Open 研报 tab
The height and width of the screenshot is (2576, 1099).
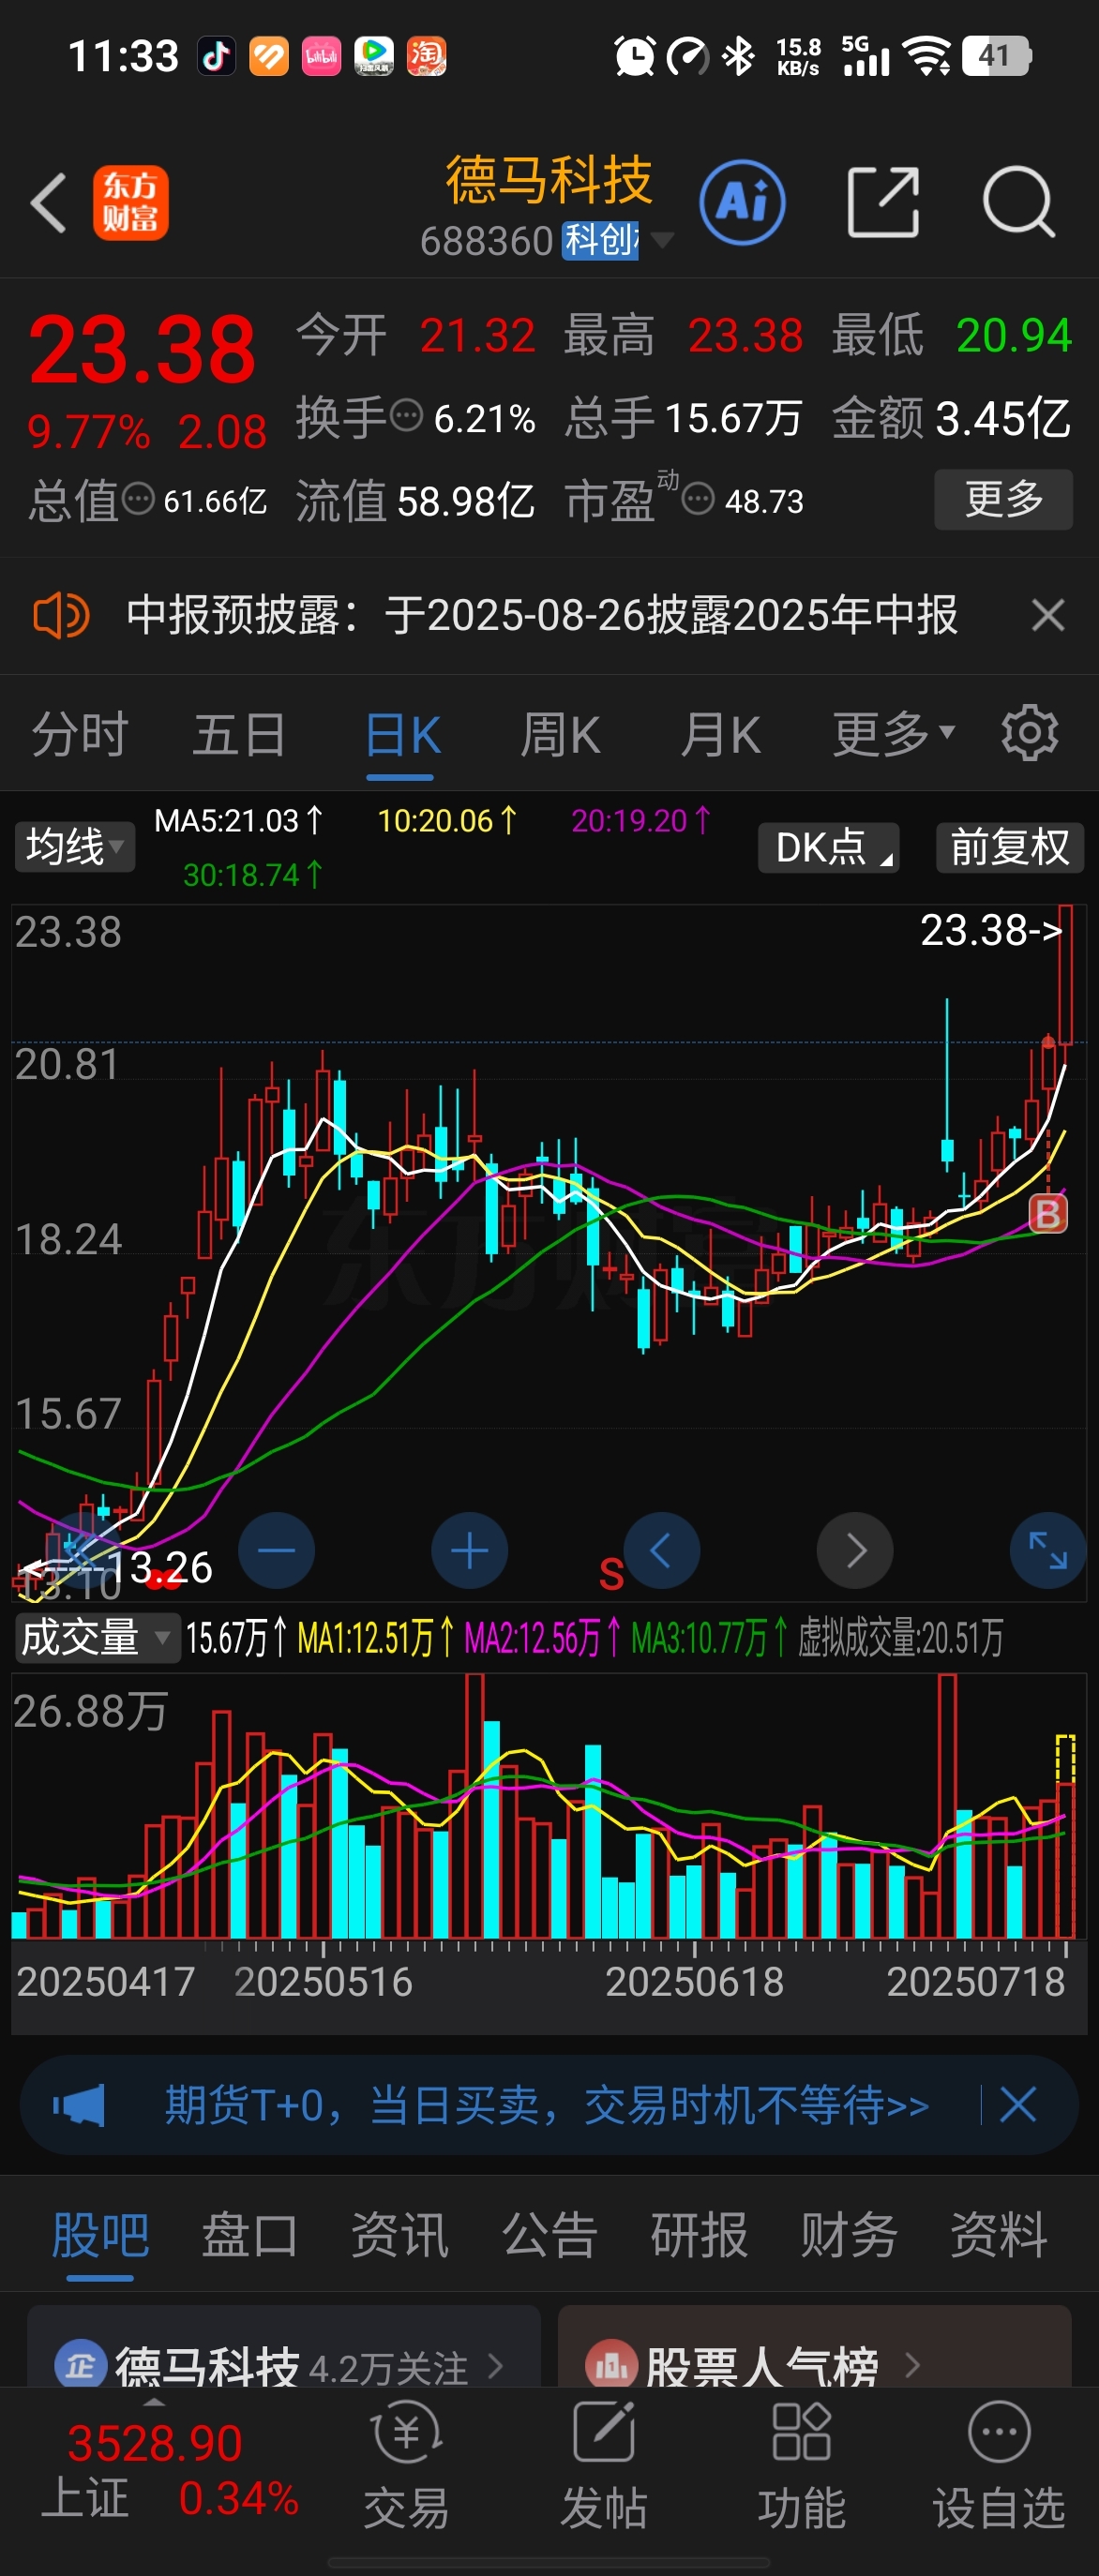click(x=699, y=2235)
